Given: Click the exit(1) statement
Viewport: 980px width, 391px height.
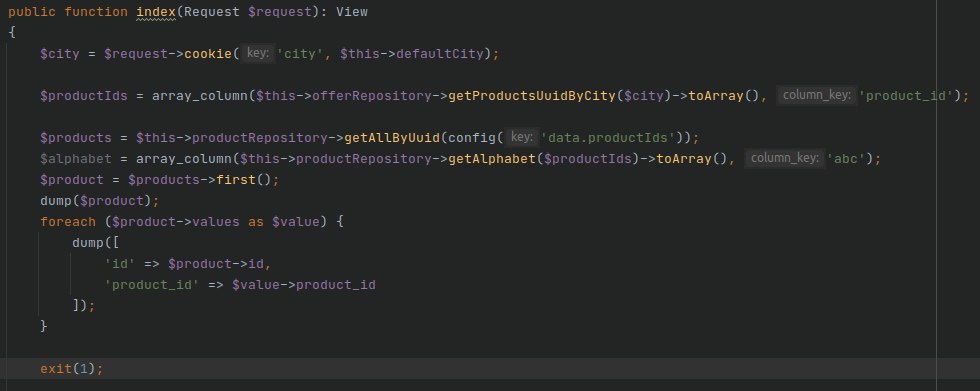Looking at the screenshot, I should (x=72, y=369).
